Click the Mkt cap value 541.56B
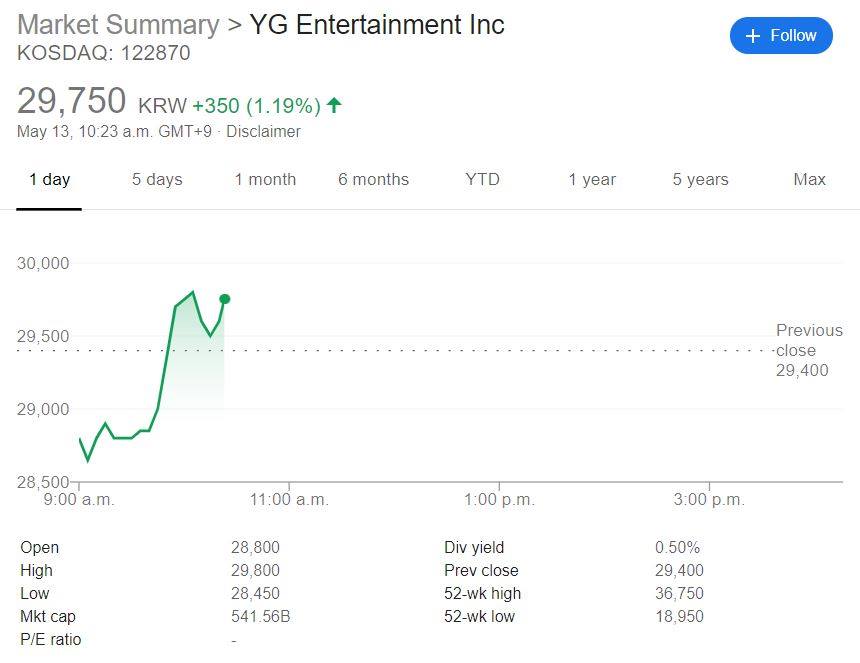The width and height of the screenshot is (860, 663). coord(261,616)
